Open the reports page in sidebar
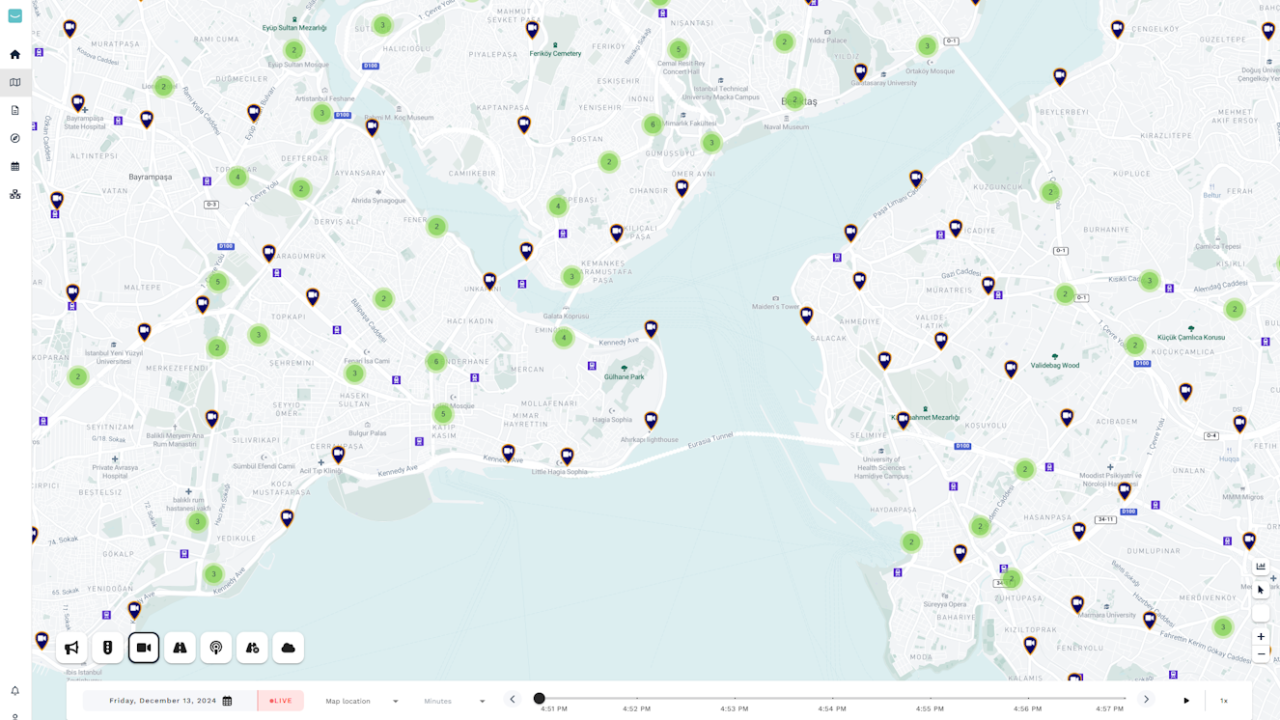This screenshot has height=720, width=1280. pyautogui.click(x=14, y=109)
